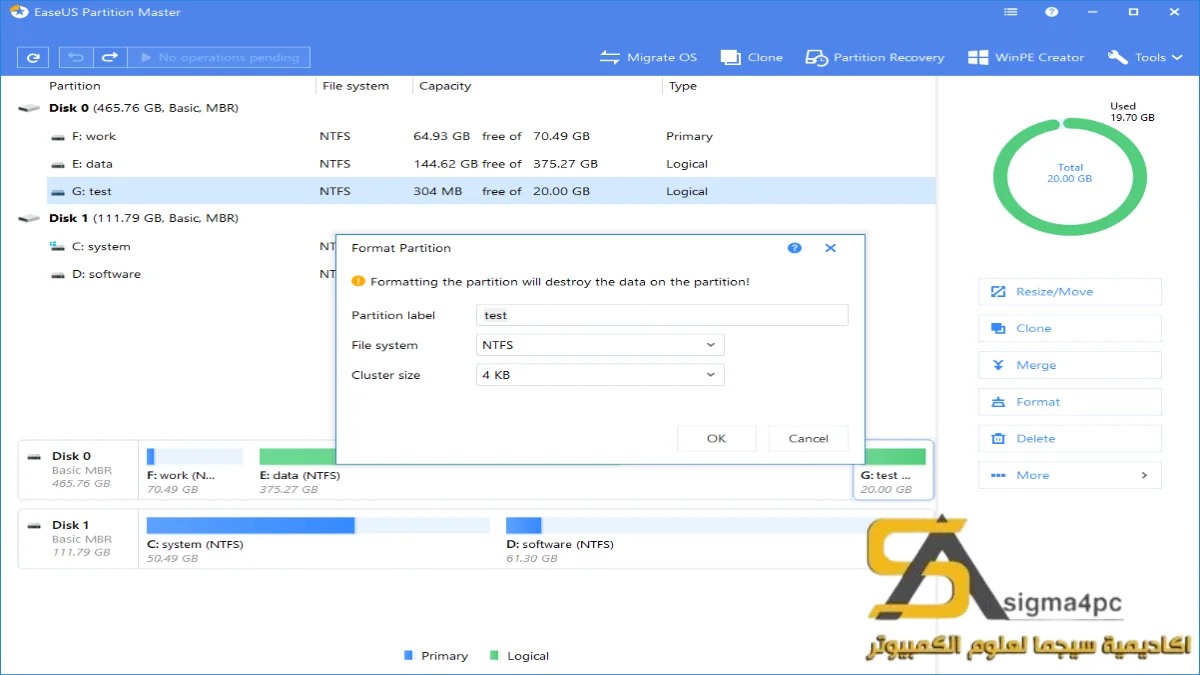Click the WinPE Creator Windows icon
The height and width of the screenshot is (675, 1200).
(978, 57)
